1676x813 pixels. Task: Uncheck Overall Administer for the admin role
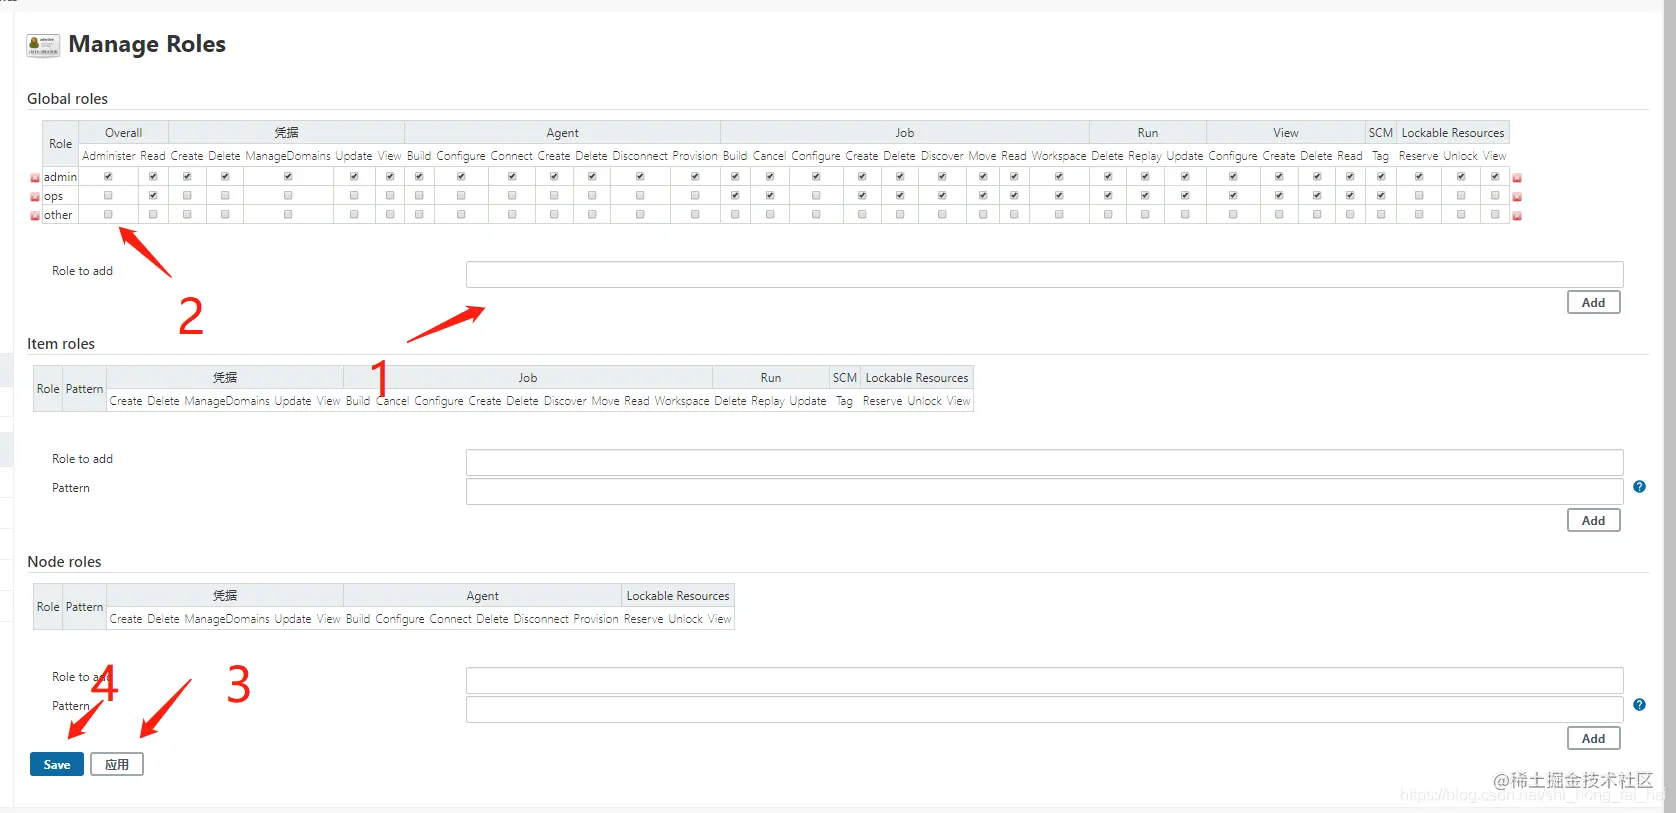tap(108, 176)
